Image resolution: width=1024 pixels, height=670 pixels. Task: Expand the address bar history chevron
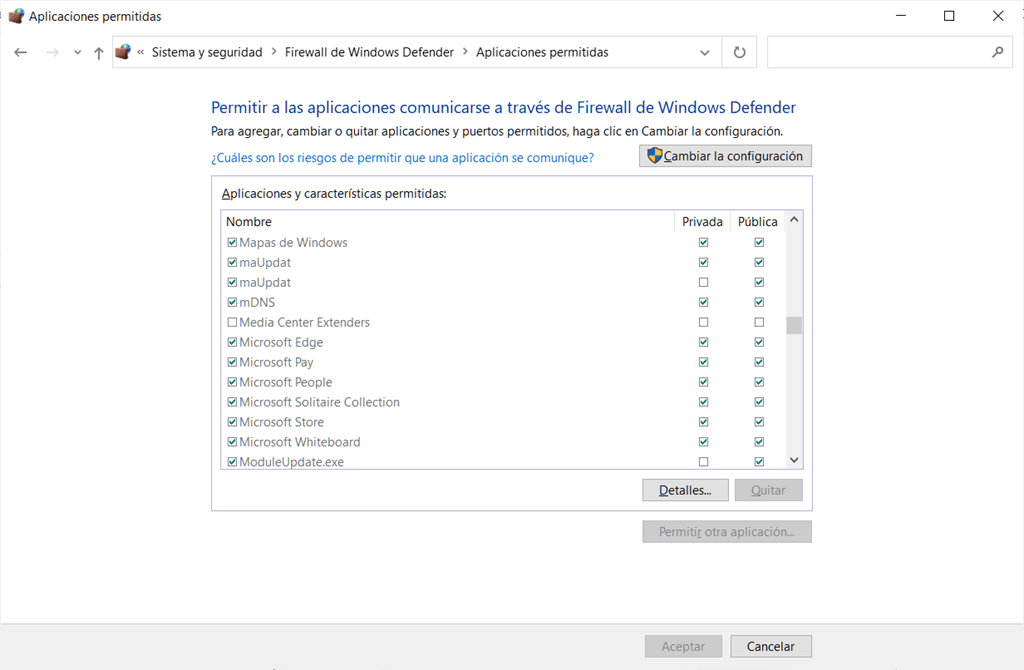point(705,53)
